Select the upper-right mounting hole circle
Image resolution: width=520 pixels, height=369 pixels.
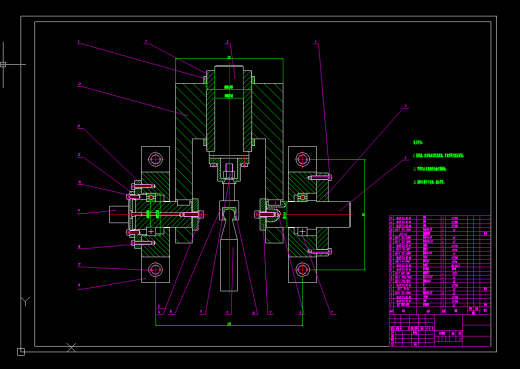302,159
